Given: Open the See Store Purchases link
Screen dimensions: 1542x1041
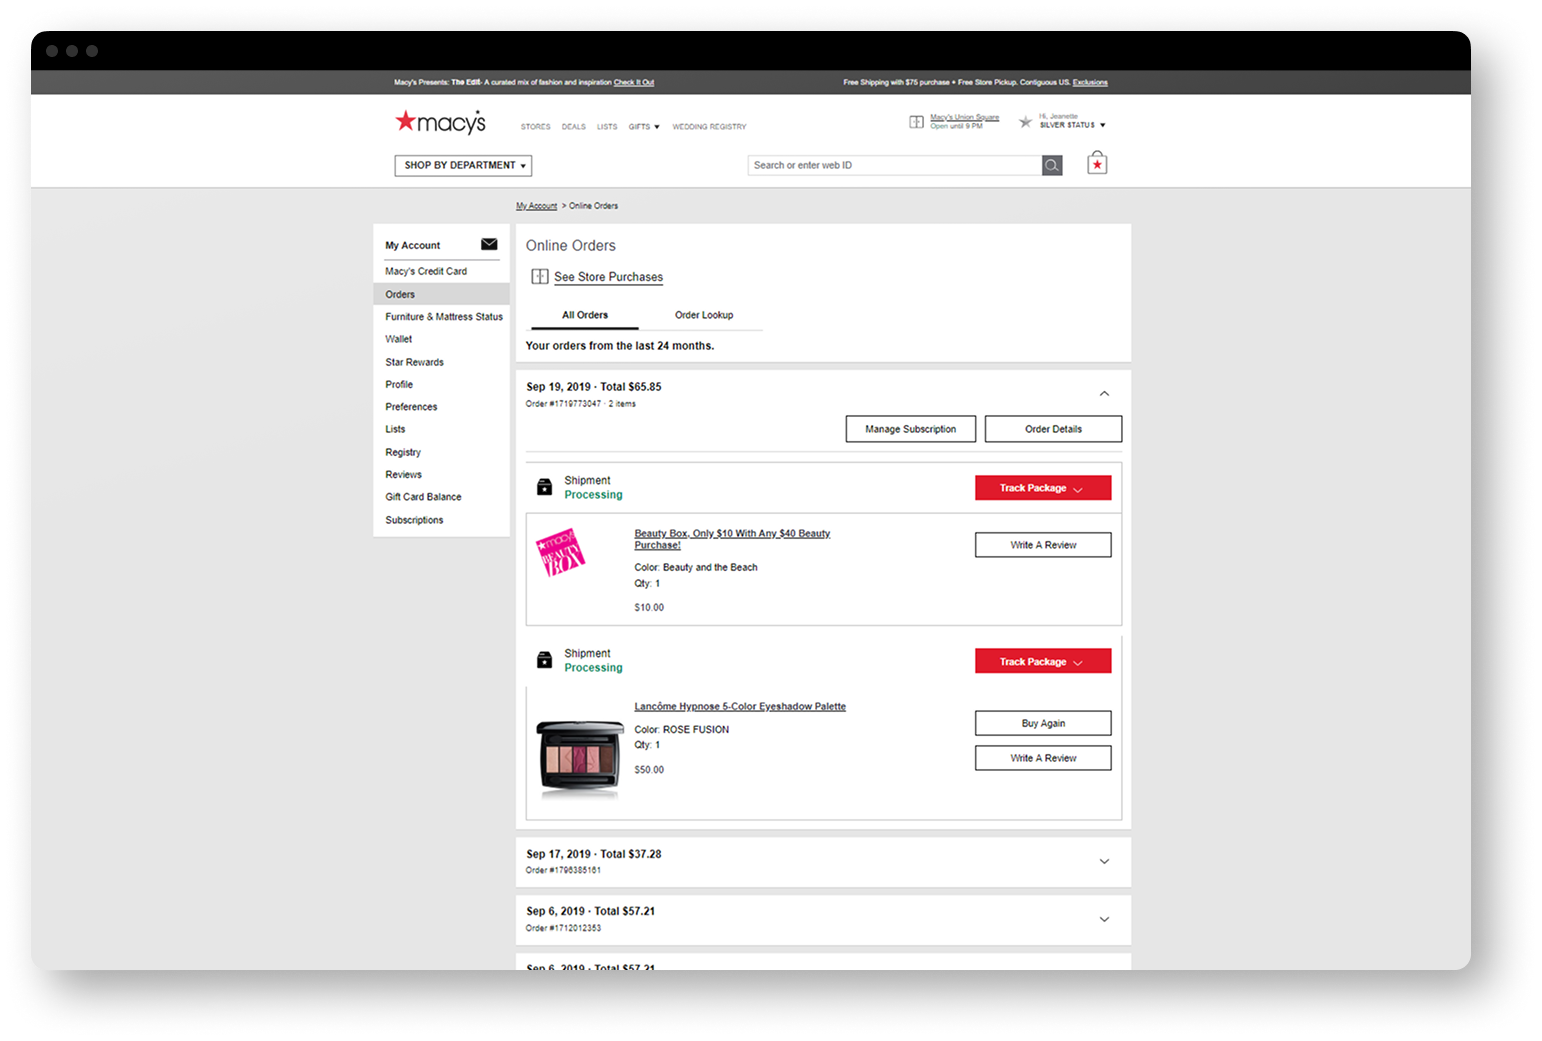Looking at the screenshot, I should [x=608, y=277].
